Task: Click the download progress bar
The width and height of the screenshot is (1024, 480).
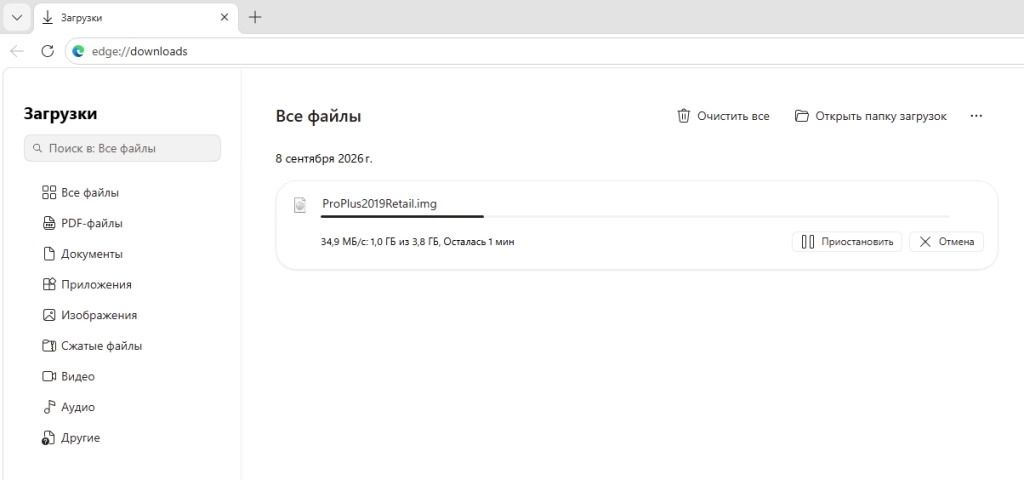Action: (x=635, y=216)
